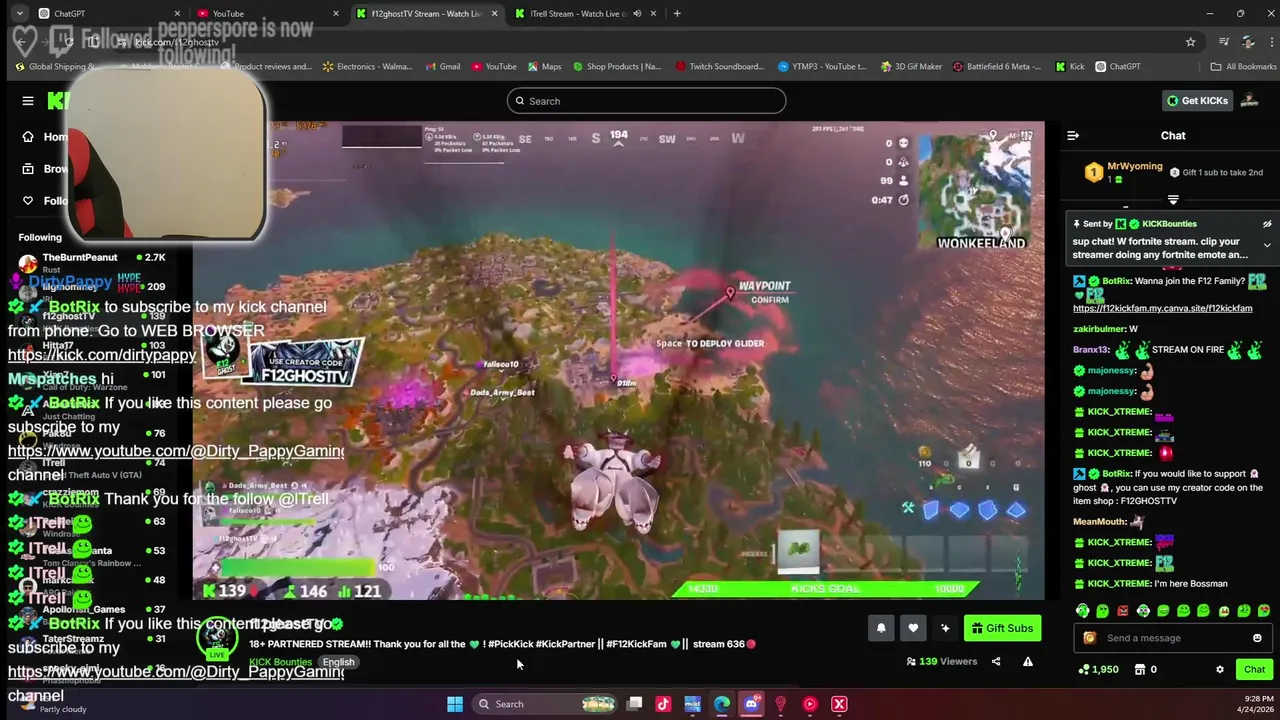Click the Branx13 username in chat
The height and width of the screenshot is (720, 1280).
1091,350
